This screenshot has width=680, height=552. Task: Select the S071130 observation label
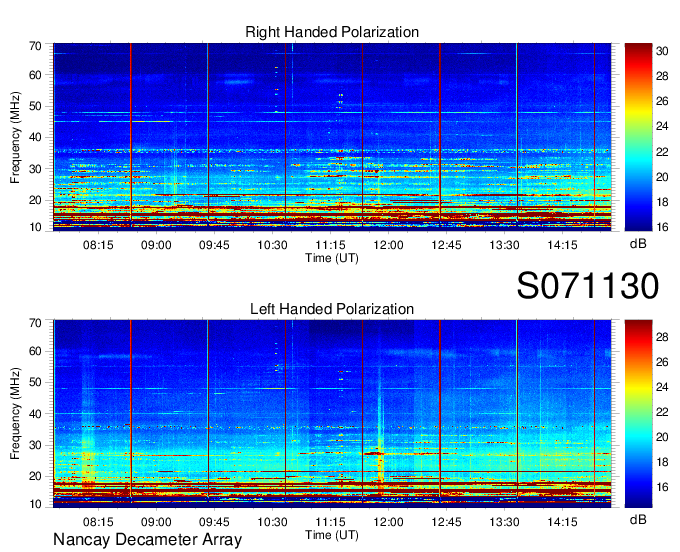(x=588, y=286)
